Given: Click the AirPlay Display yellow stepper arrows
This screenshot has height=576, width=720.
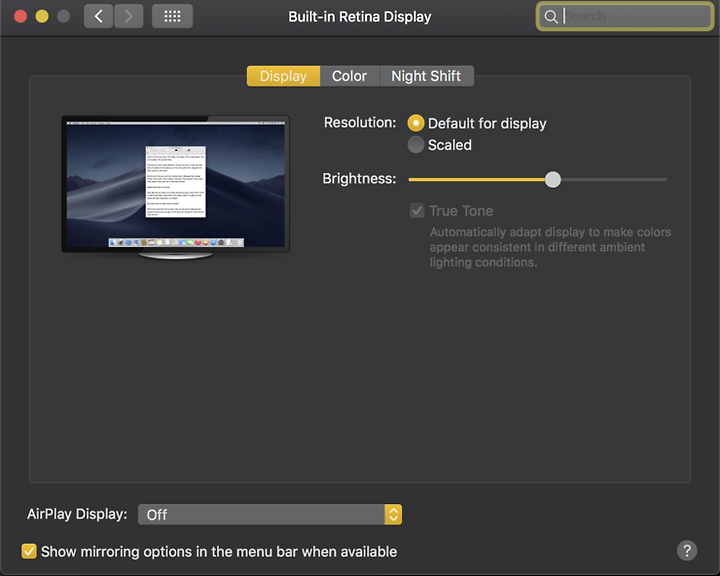Looking at the screenshot, I should point(394,514).
